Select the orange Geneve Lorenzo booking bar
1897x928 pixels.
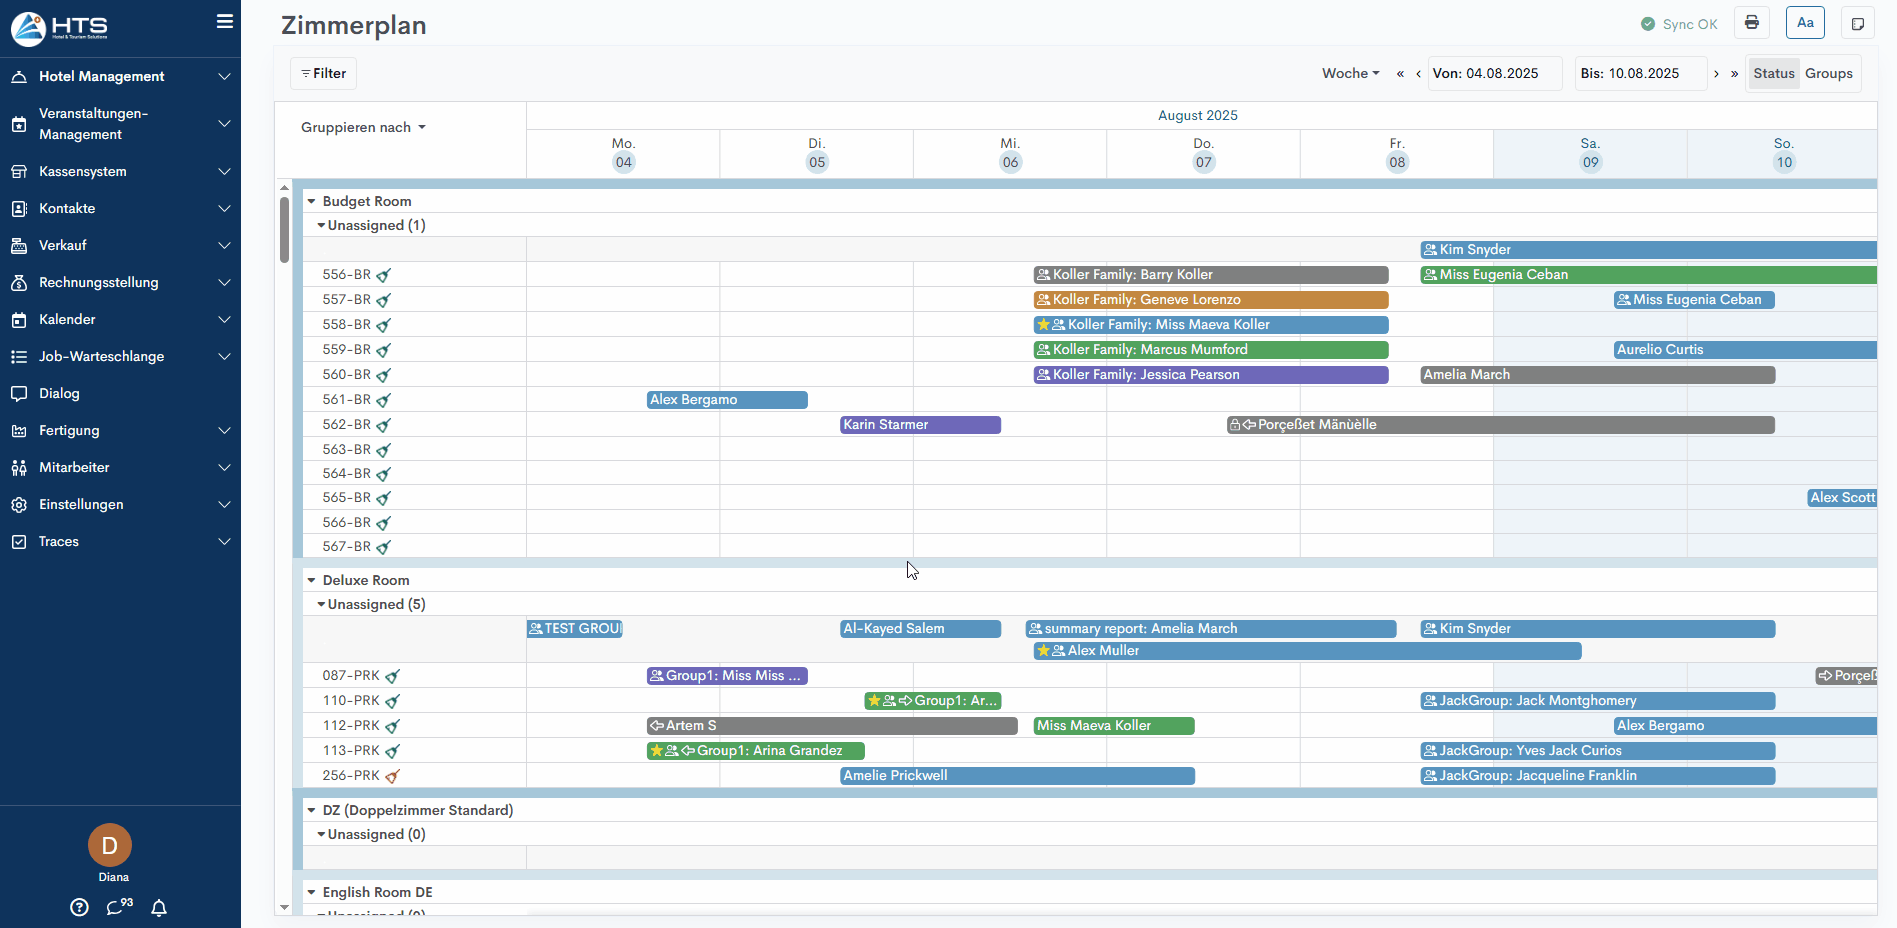[1210, 300]
